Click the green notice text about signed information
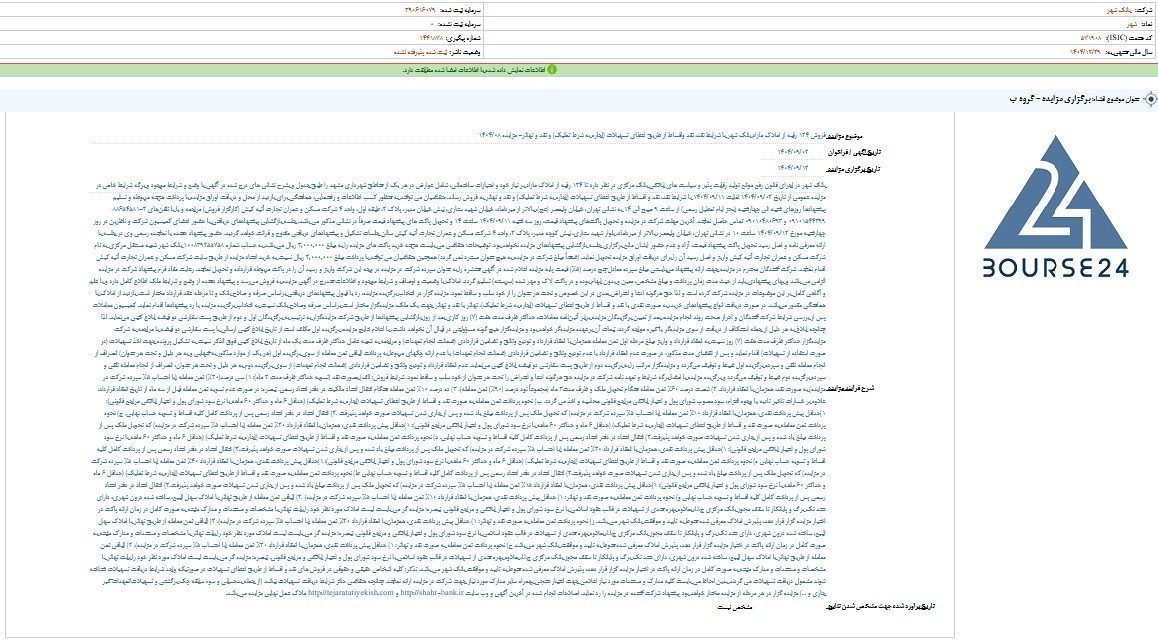1158x642 pixels. tap(473, 69)
